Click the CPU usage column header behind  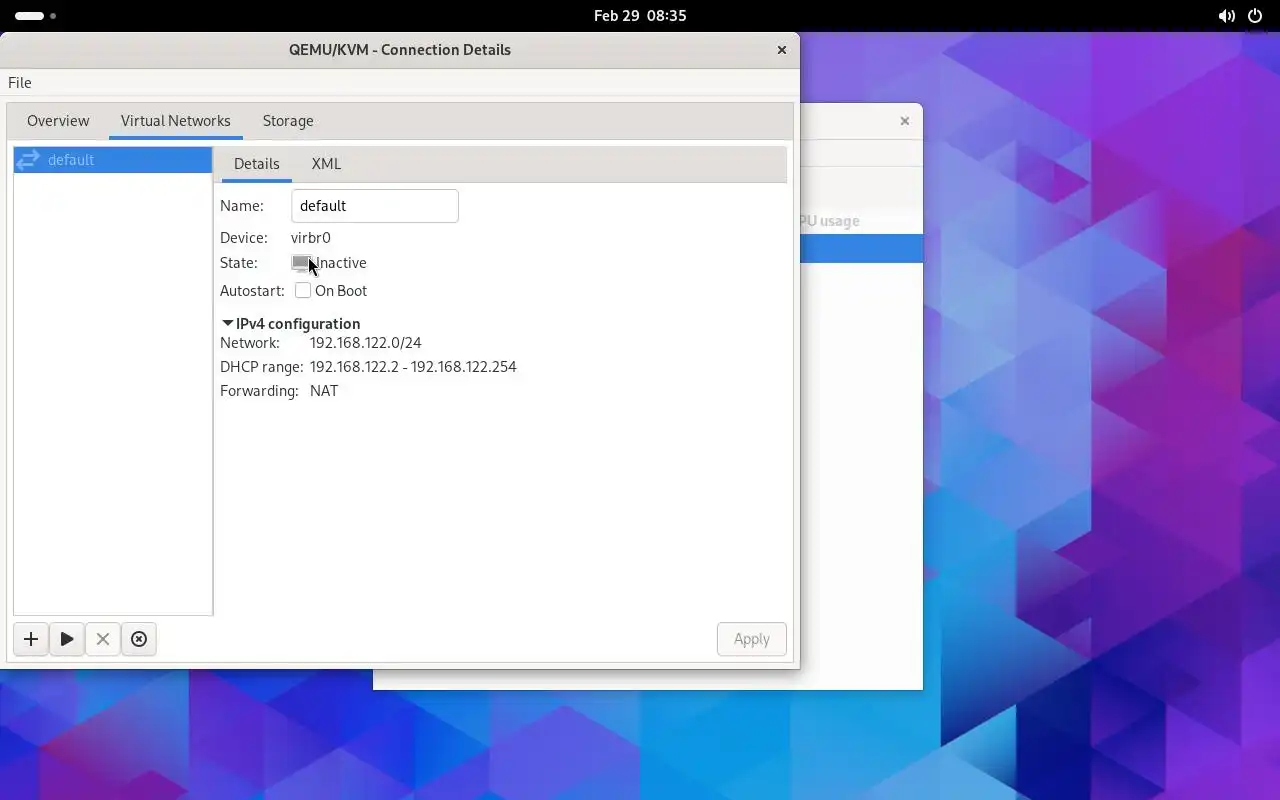coord(830,221)
